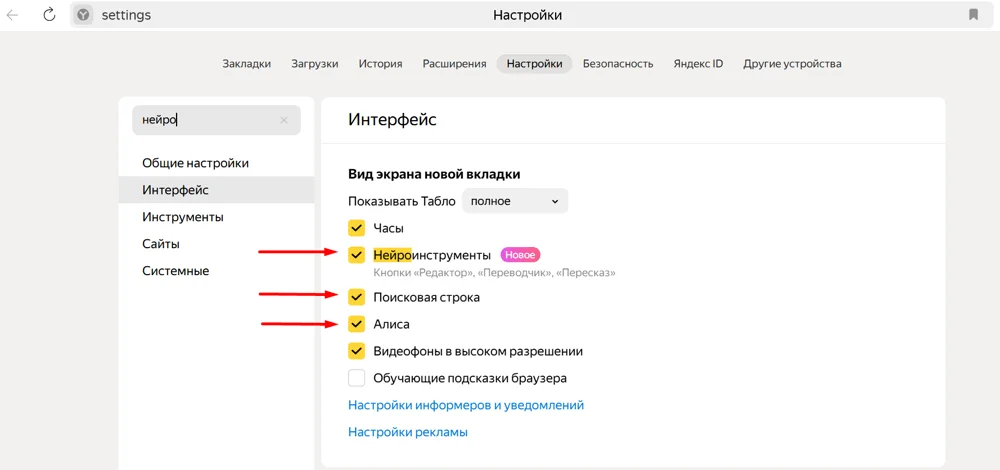Screen dimensions: 1000x470
Task: Click the settings search field containing нейро
Action: click(x=205, y=120)
